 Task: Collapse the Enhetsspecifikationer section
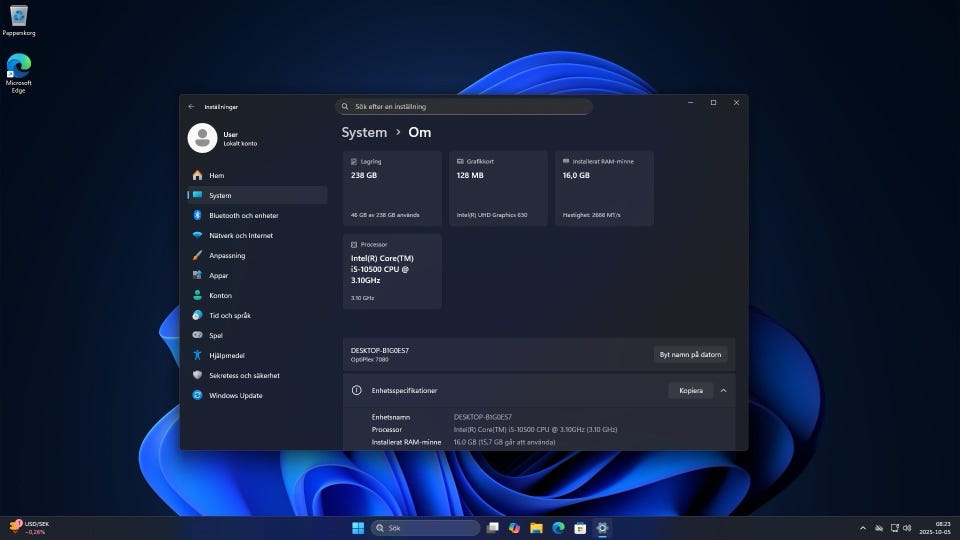click(723, 391)
